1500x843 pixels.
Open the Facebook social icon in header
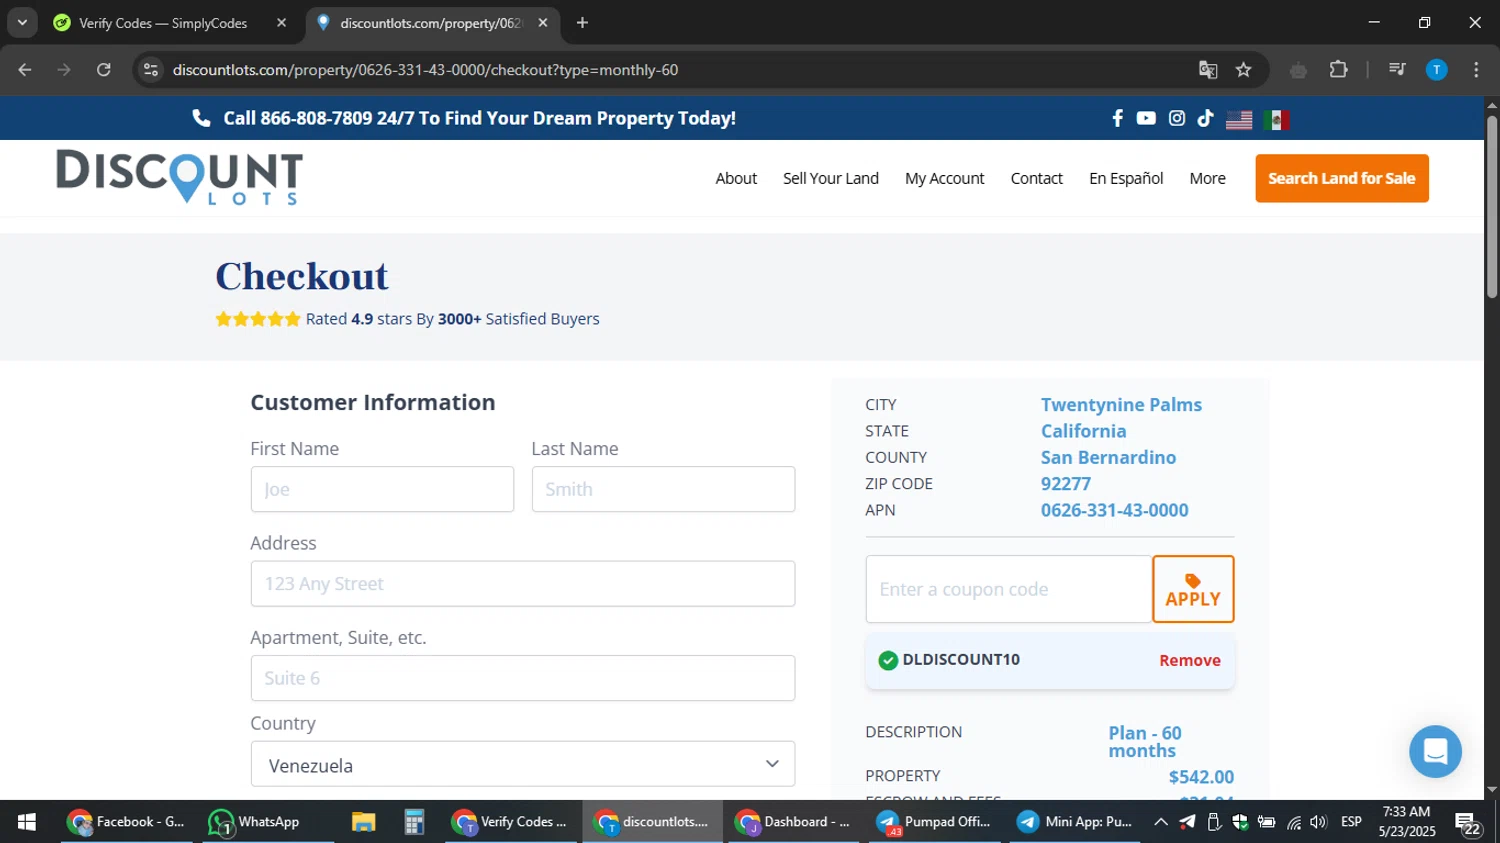point(1117,118)
